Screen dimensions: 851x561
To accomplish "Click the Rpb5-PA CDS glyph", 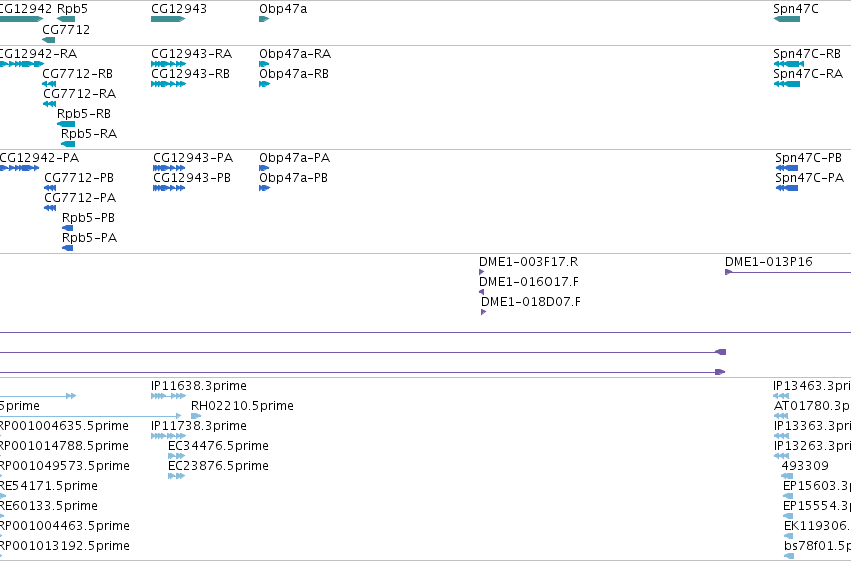I will coord(67,248).
